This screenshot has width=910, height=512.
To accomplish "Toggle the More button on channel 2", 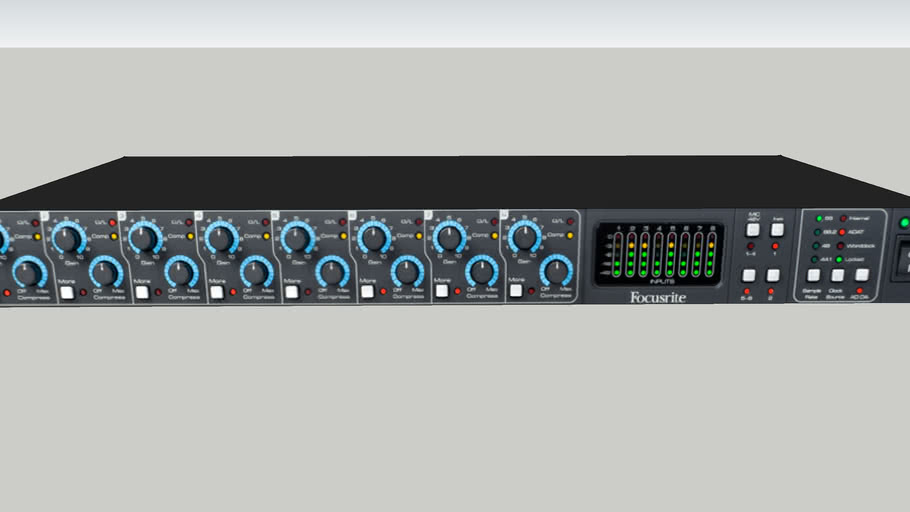I will (66, 292).
